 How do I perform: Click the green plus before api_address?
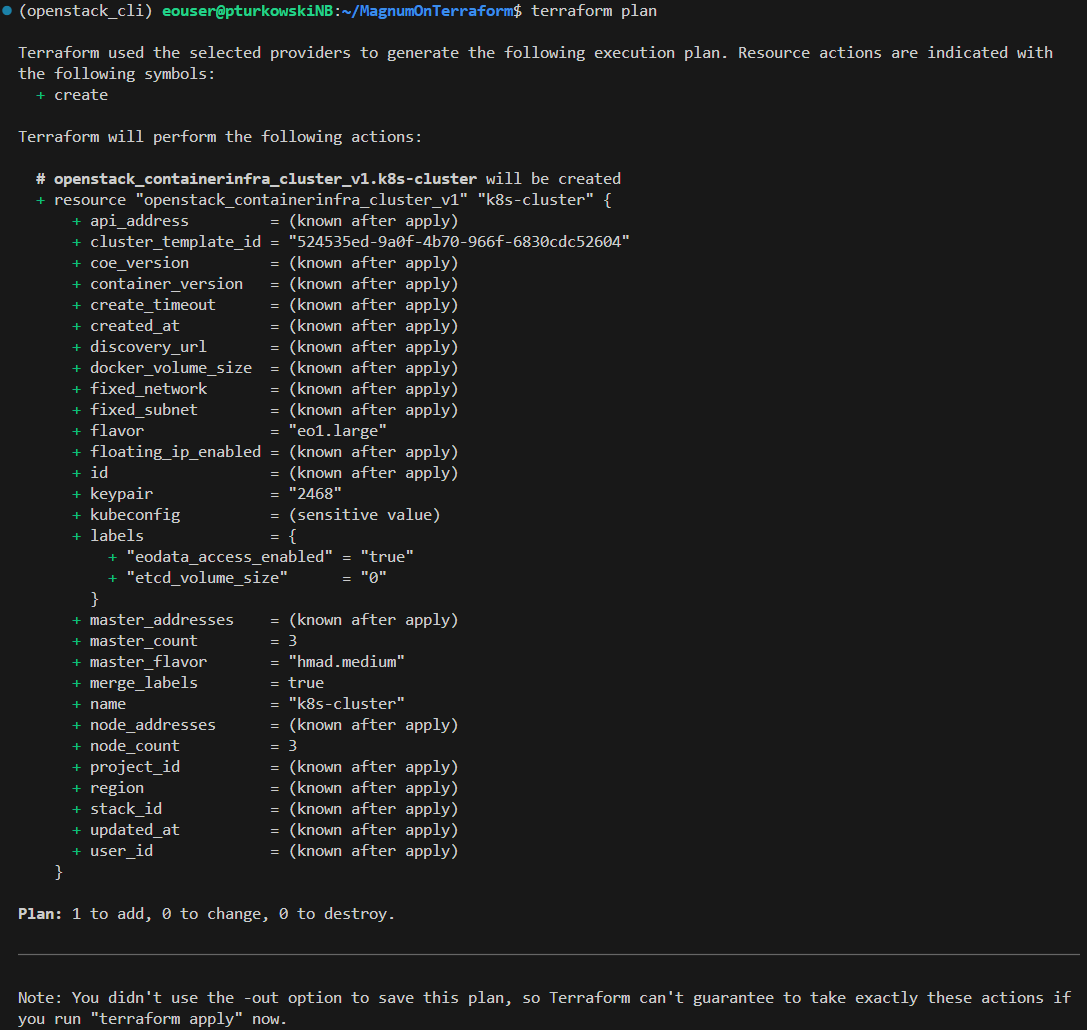coord(76,221)
